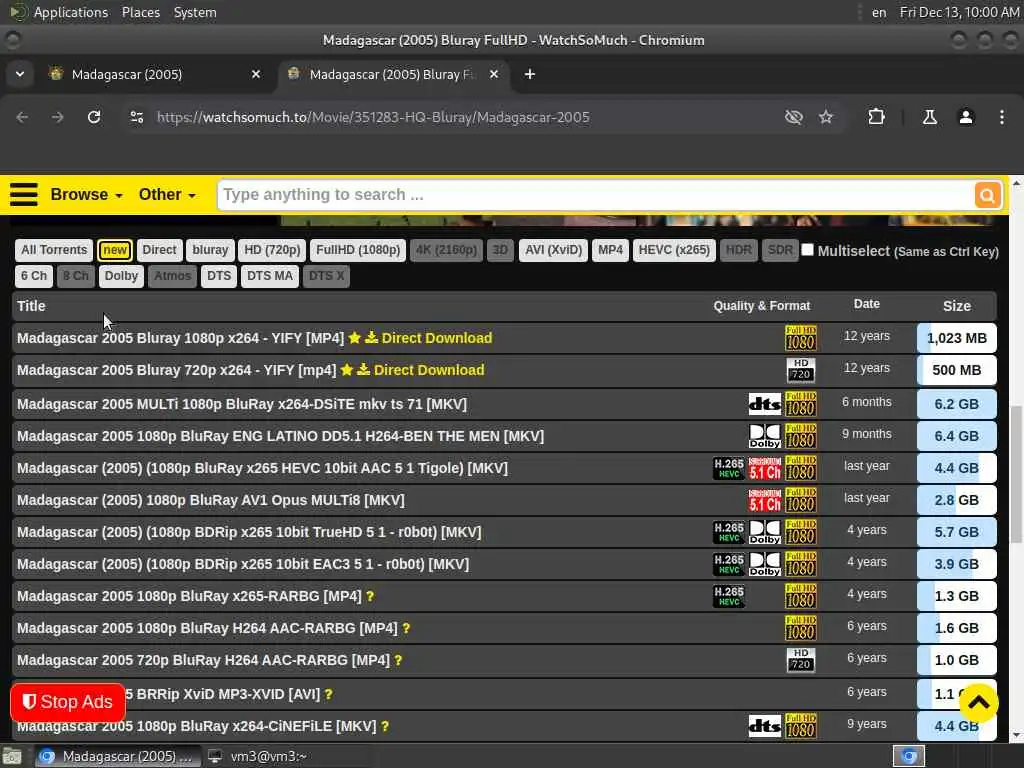The height and width of the screenshot is (768, 1024).
Task: Go forward with the browser forward arrow
Action: (x=57, y=117)
